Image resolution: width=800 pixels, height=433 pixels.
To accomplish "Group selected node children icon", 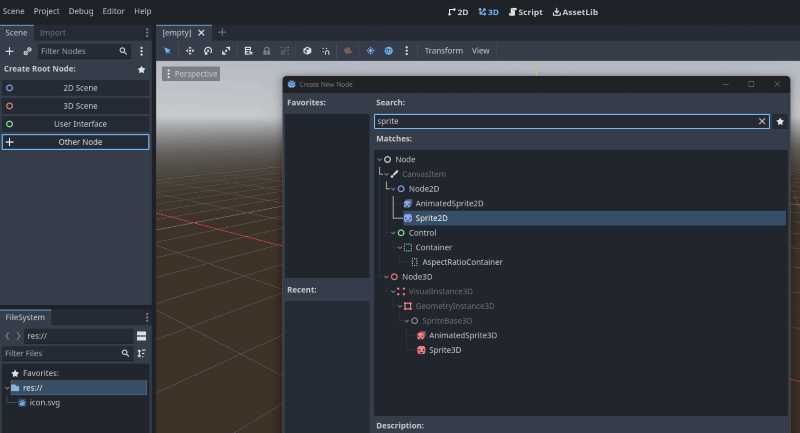I will coord(285,51).
